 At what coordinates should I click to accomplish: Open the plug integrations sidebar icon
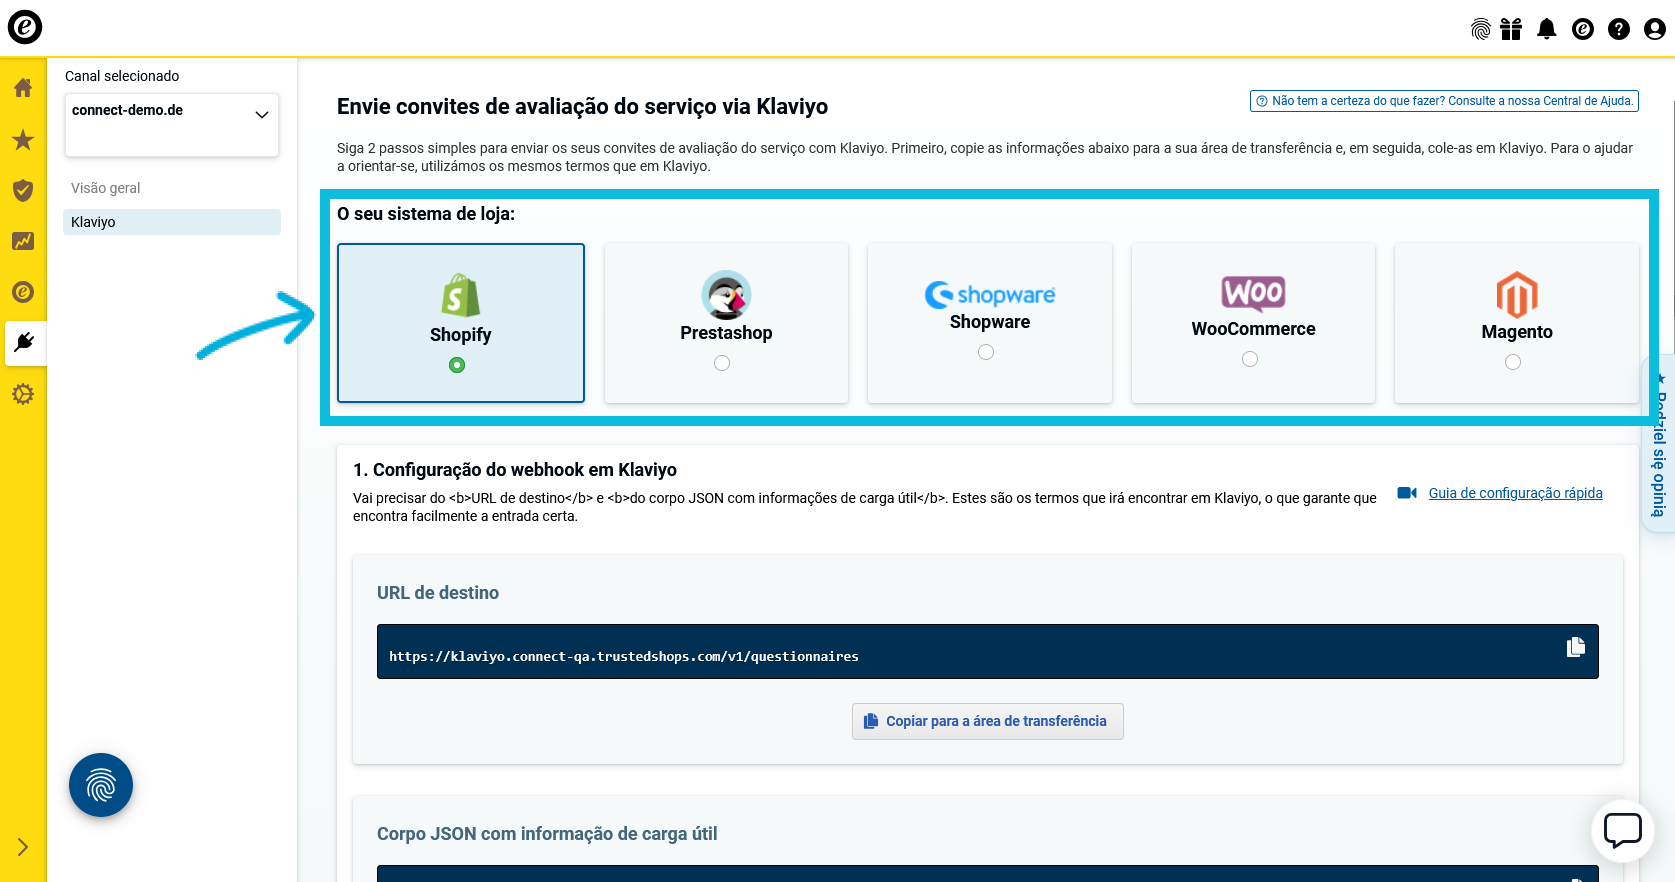(x=24, y=342)
